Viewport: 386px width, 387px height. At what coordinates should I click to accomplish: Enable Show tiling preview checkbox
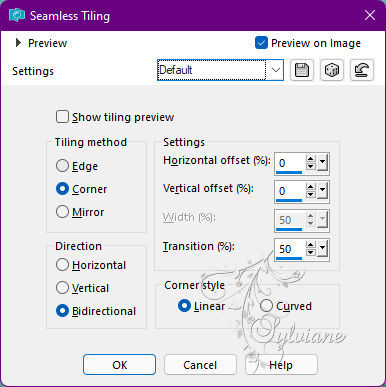pyautogui.click(x=62, y=117)
